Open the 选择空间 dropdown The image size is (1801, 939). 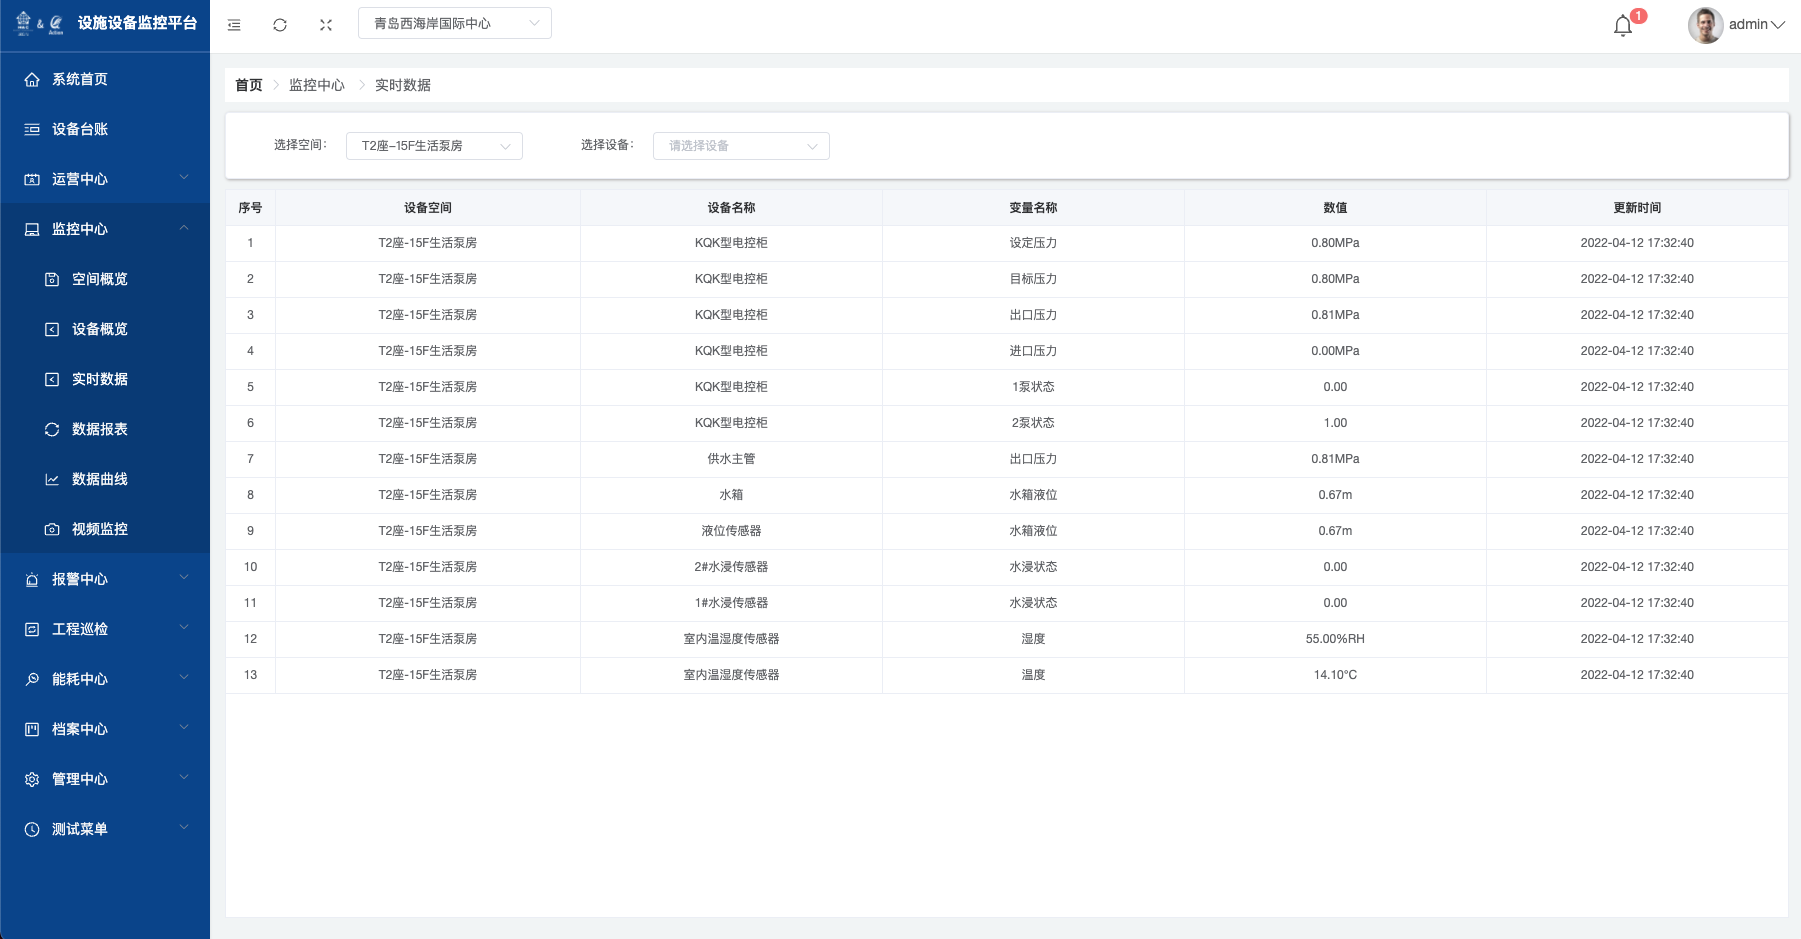click(434, 146)
